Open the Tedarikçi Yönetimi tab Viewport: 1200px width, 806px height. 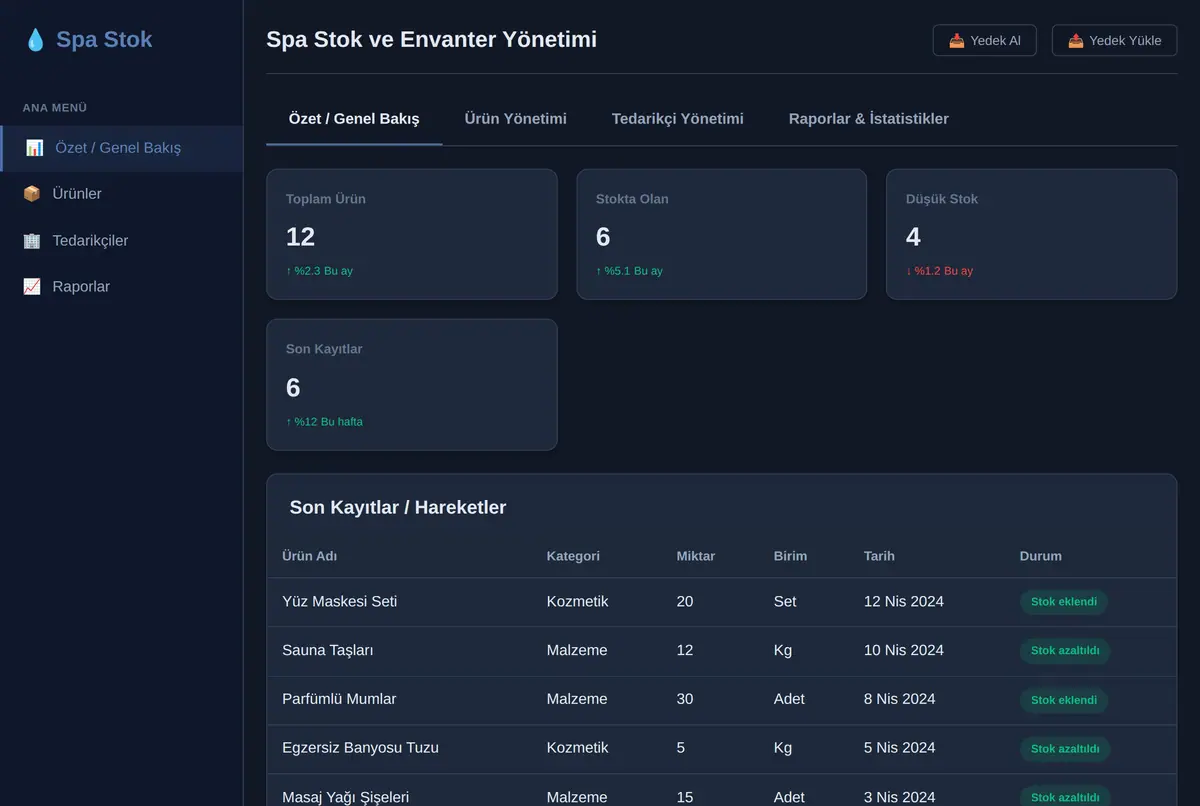point(678,119)
